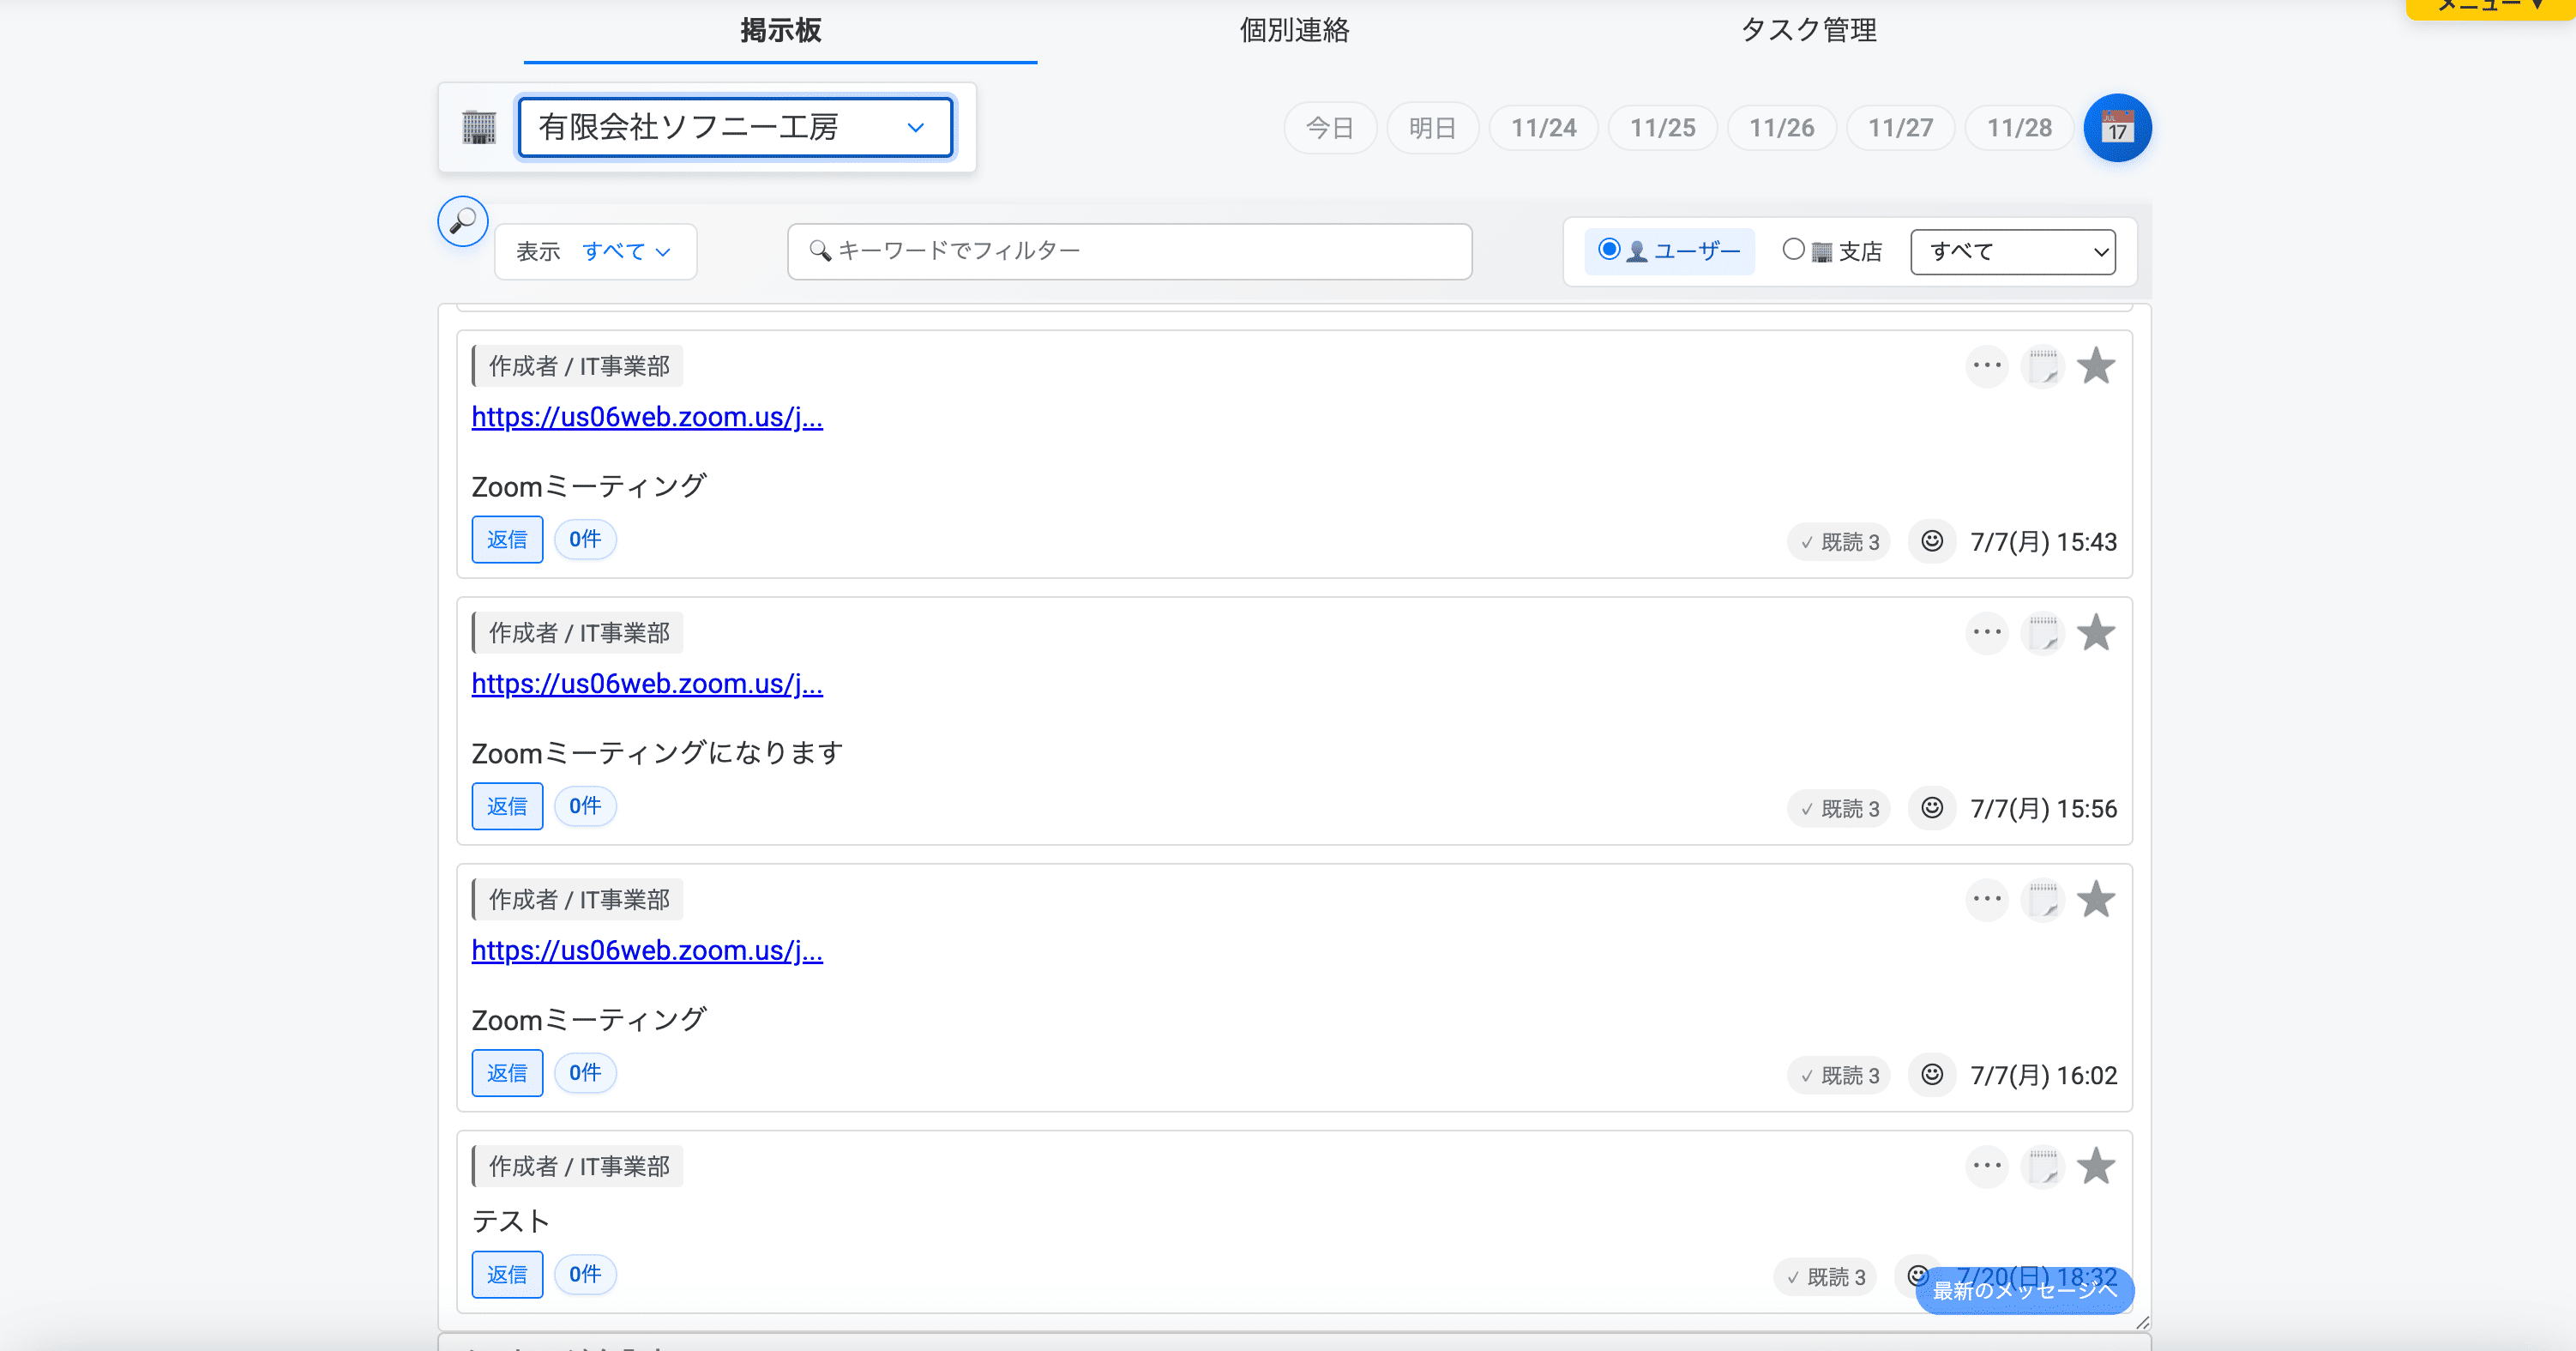
Task: Open the Zoom link in 15:43 post
Action: (x=646, y=417)
